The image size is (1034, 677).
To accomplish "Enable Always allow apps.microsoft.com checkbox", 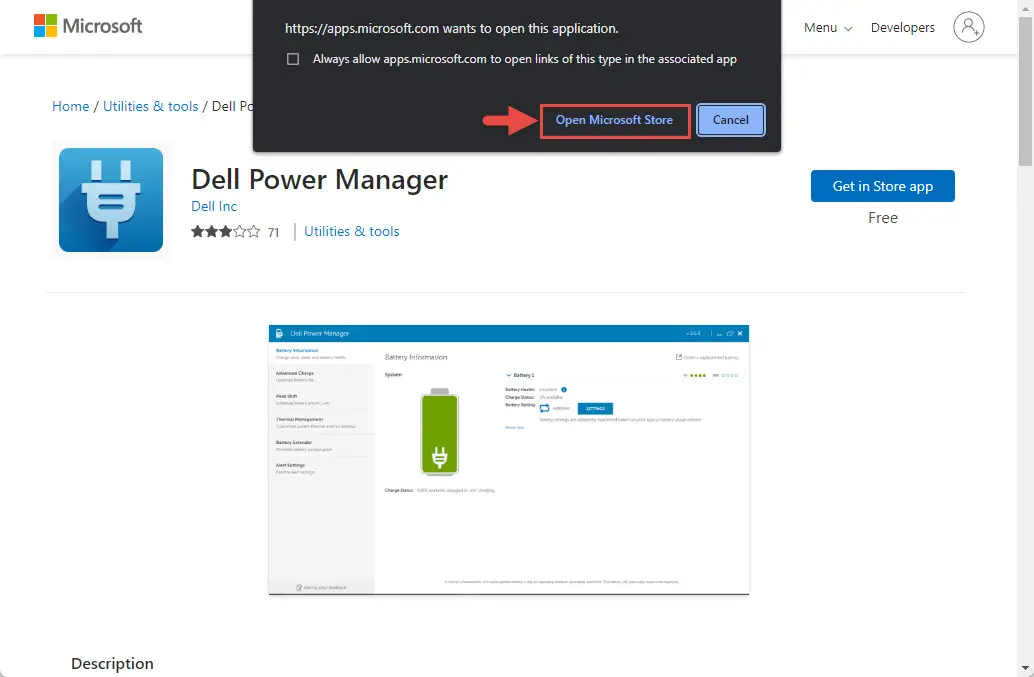I will pyautogui.click(x=293, y=59).
